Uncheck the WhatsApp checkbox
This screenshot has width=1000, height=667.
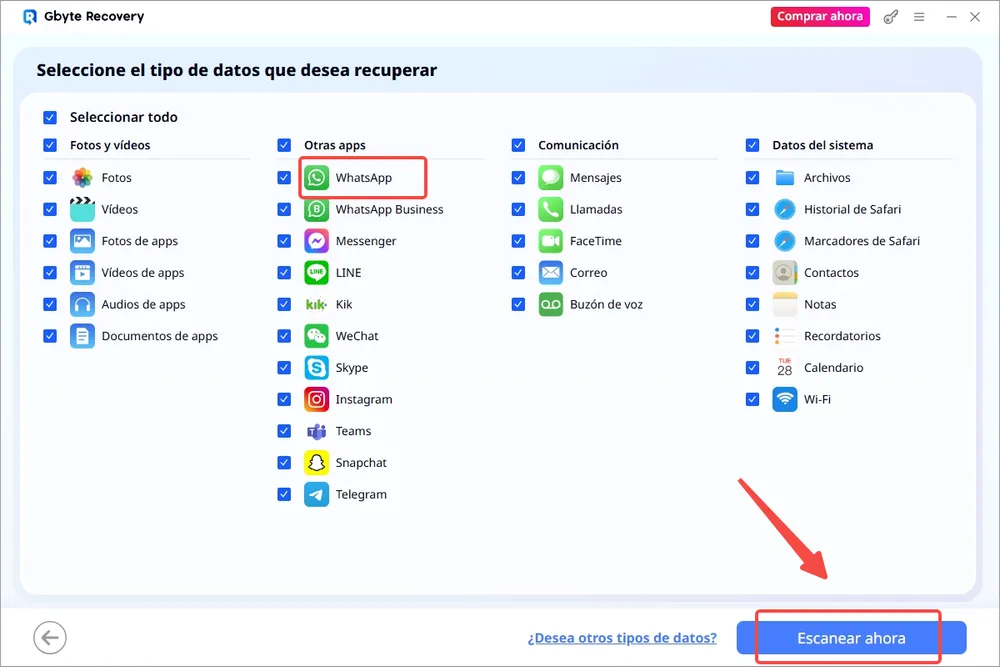point(284,178)
